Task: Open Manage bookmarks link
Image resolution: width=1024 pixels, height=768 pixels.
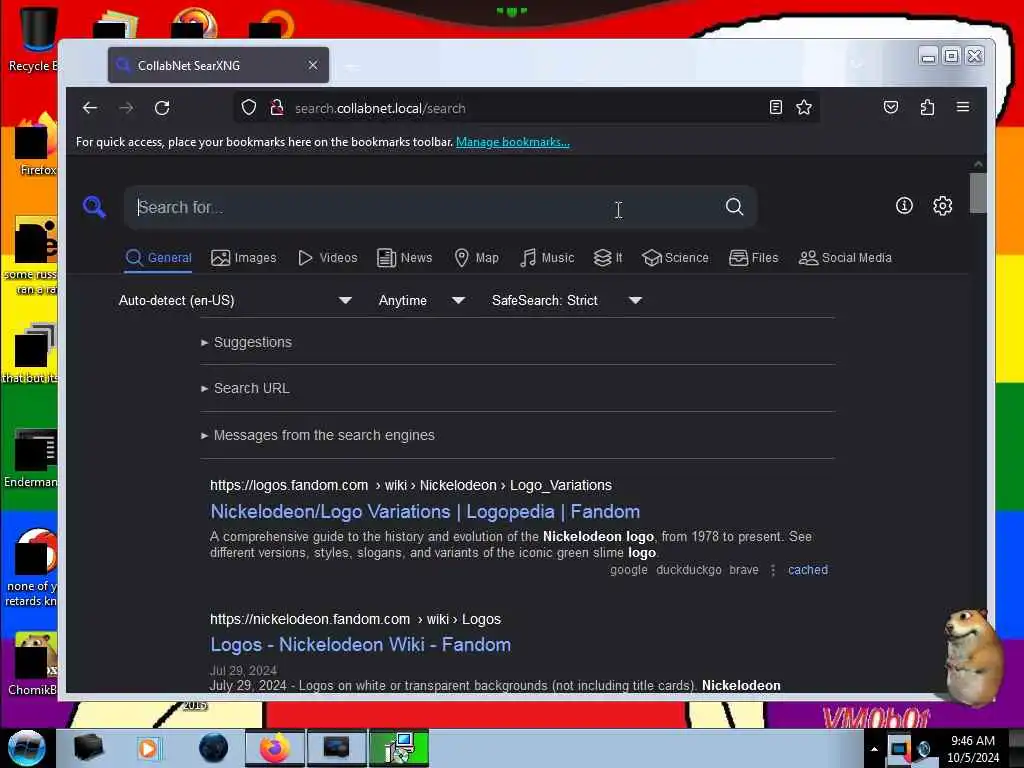Action: tap(513, 142)
